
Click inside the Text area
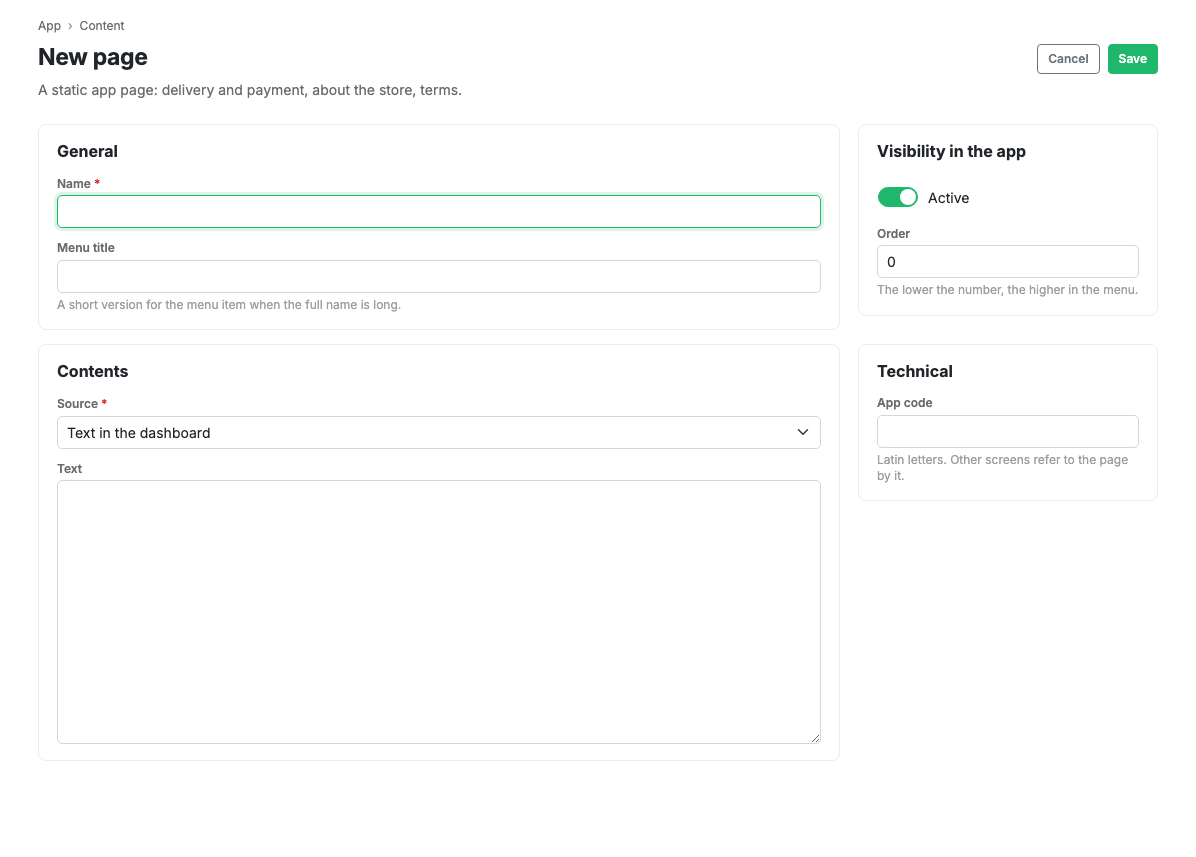point(439,611)
